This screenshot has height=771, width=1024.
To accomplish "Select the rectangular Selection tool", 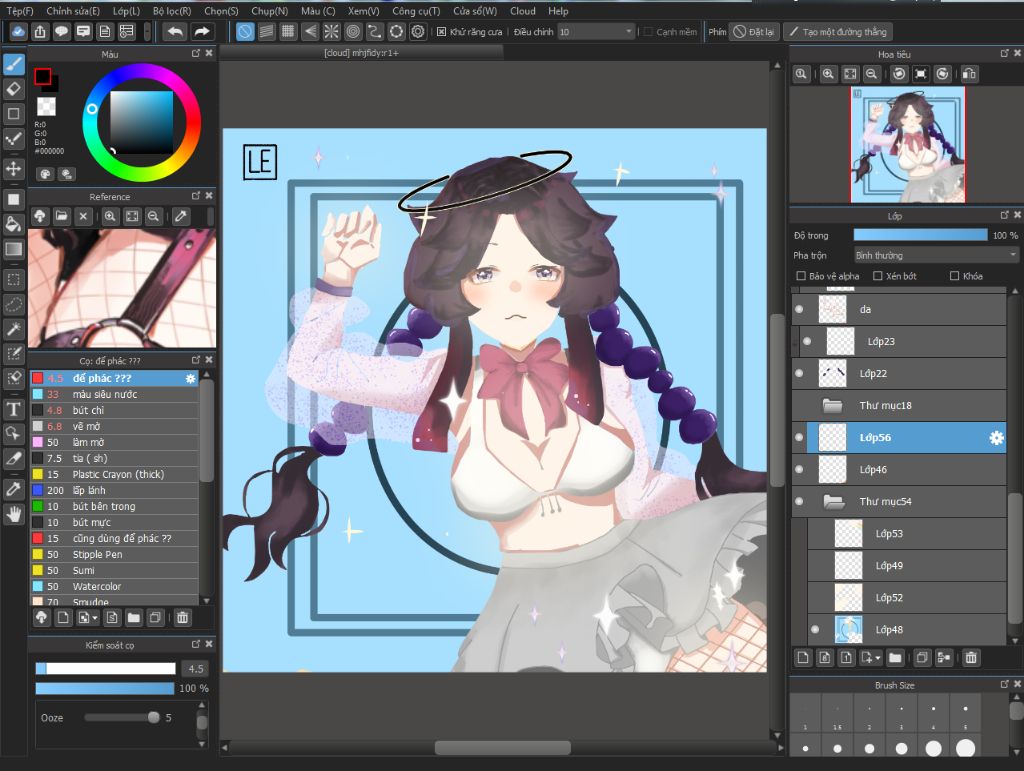I will [x=14, y=281].
